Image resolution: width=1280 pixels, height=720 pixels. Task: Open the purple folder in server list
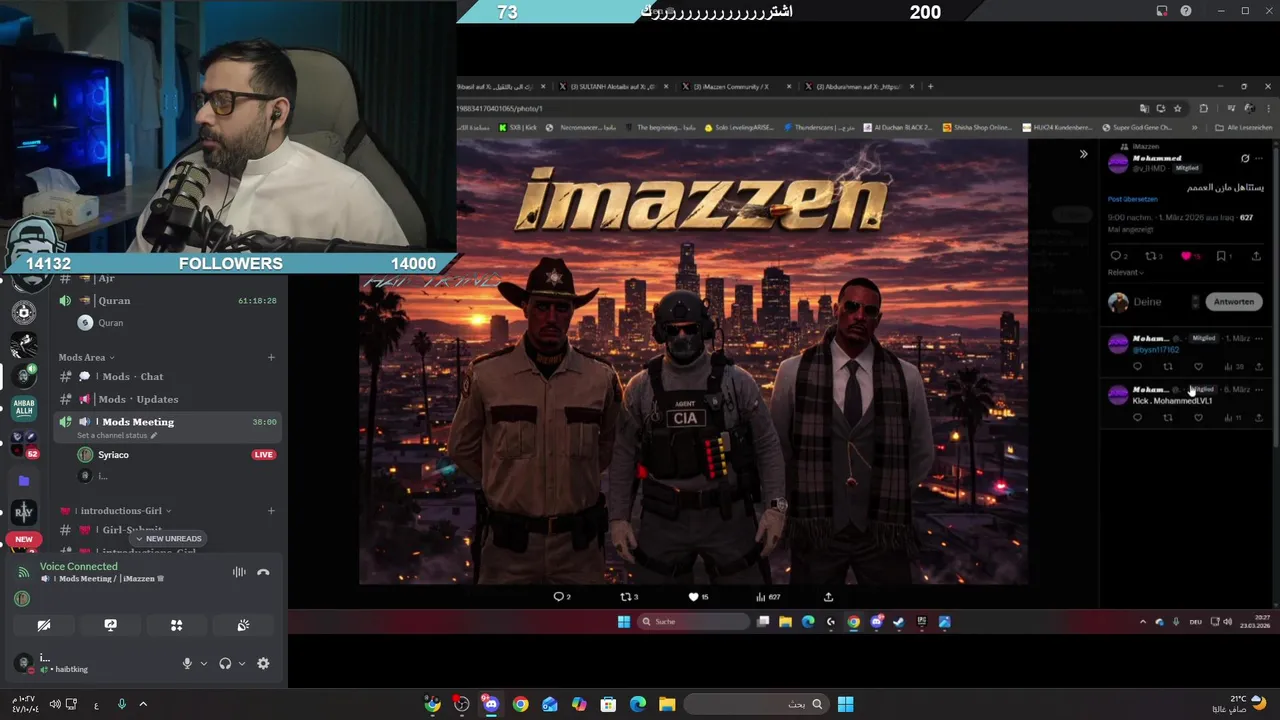(24, 481)
